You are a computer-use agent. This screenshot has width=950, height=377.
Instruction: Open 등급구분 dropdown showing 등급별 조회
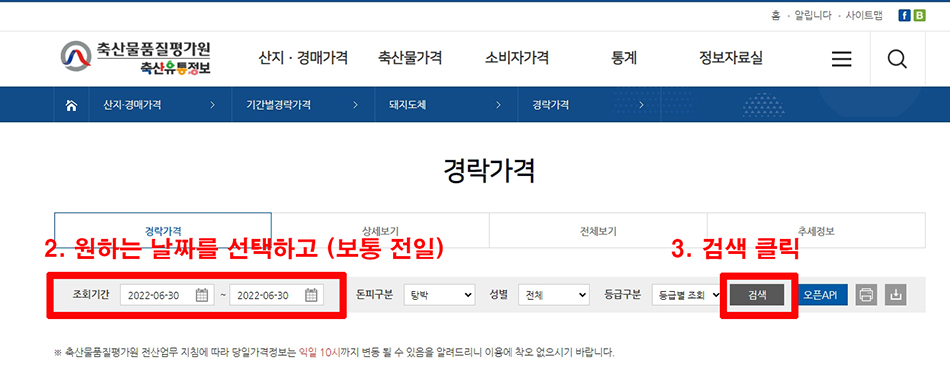click(686, 295)
